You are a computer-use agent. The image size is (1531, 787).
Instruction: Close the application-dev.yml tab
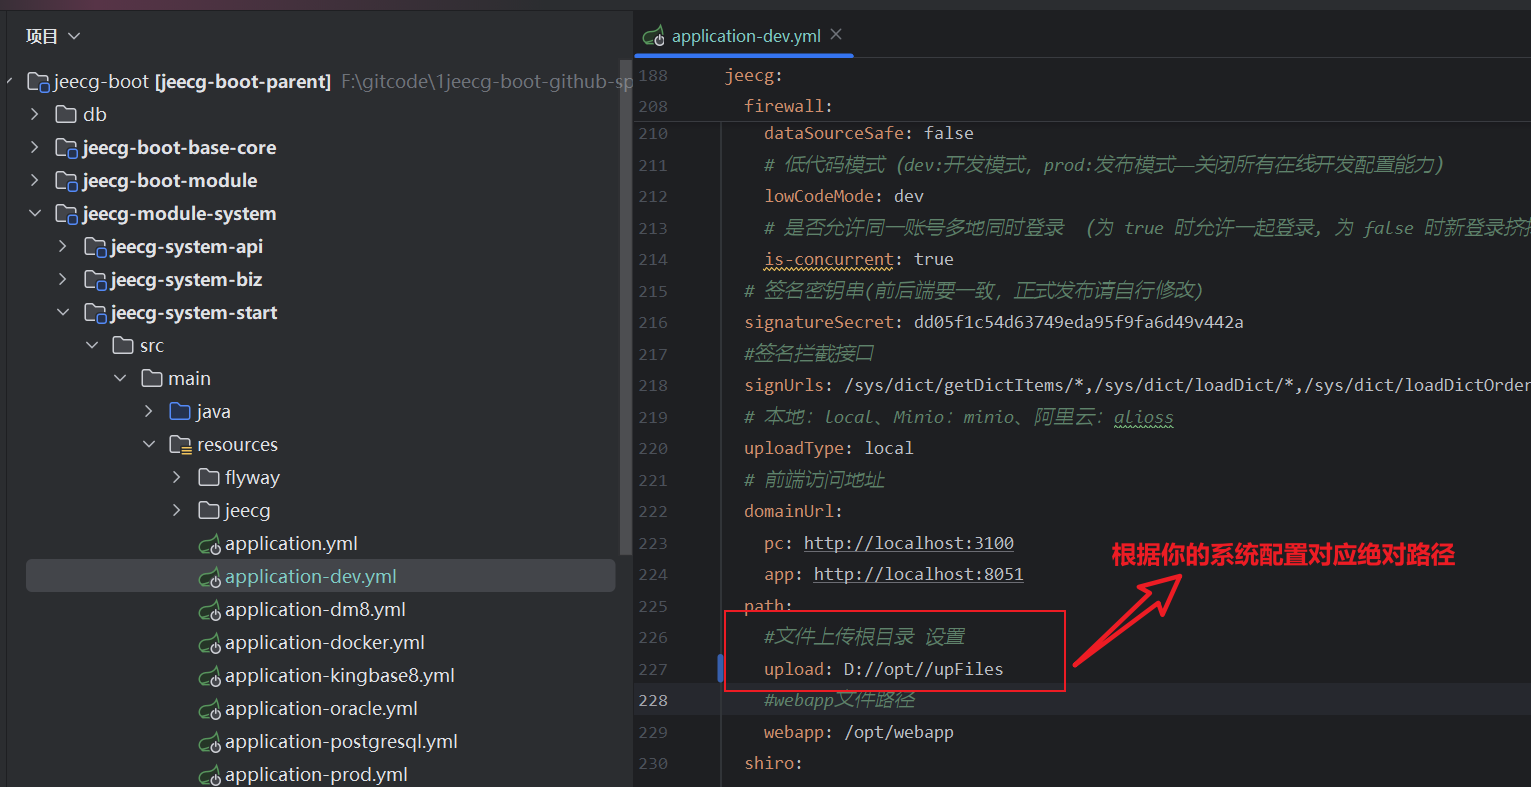(836, 35)
